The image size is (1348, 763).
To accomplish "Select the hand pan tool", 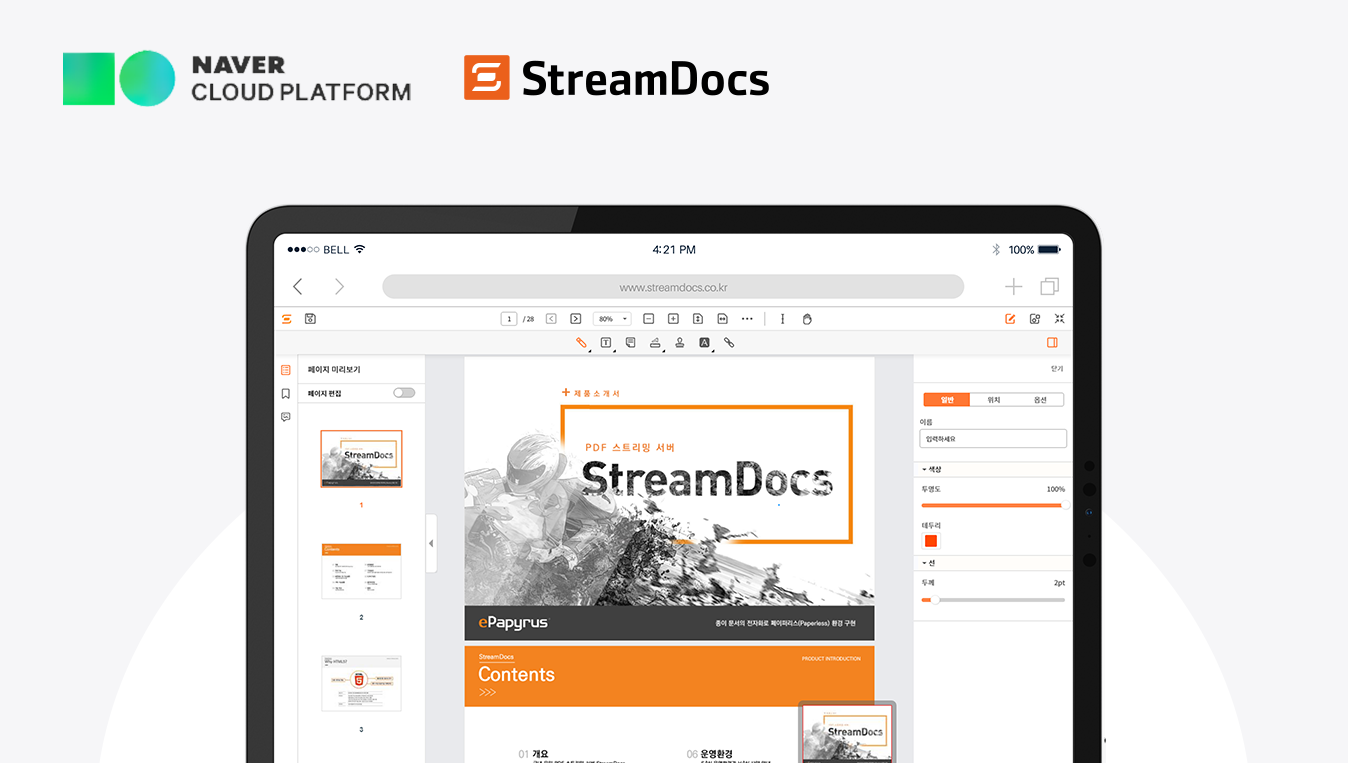I will [807, 319].
